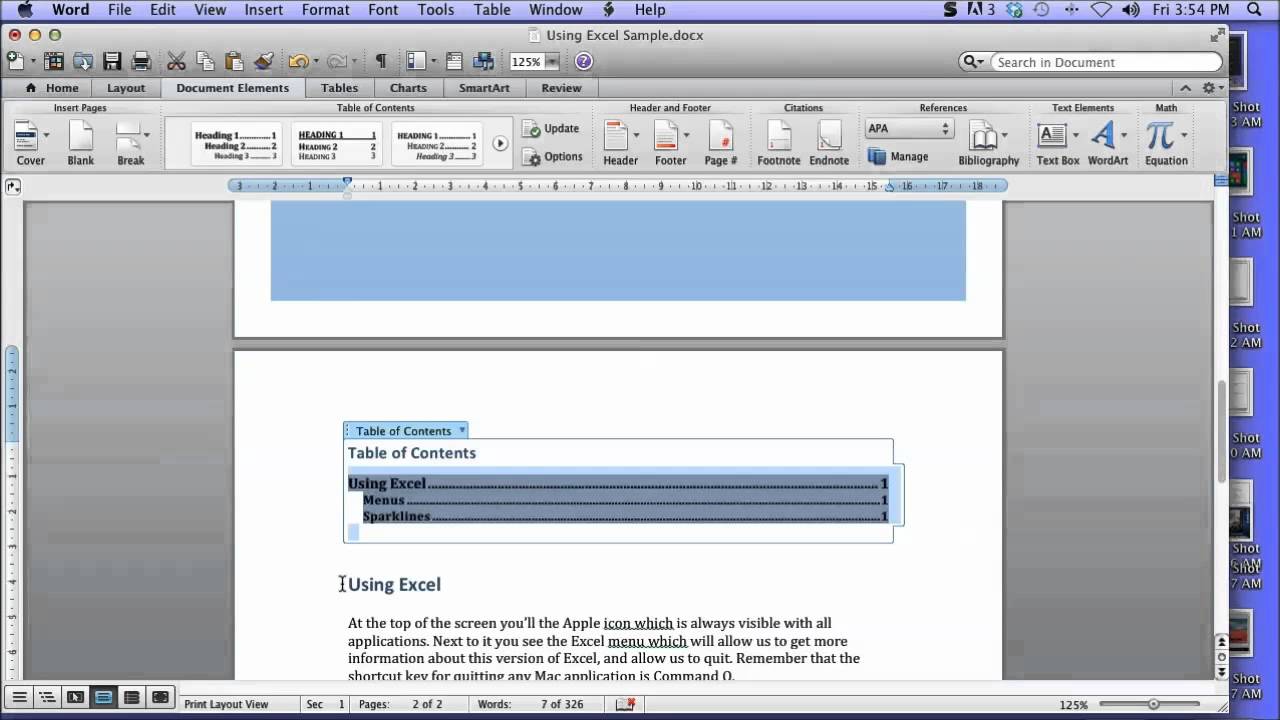Open the Bibliography dropdown
1280x720 pixels.
click(1004, 135)
